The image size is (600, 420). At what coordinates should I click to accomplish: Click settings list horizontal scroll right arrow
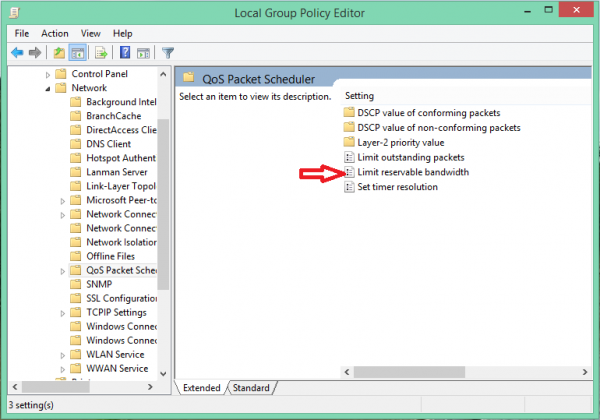(585, 372)
